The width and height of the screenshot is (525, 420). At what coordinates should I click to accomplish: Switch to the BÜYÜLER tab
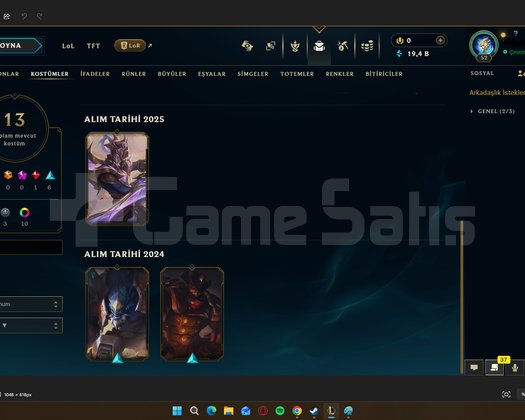click(172, 74)
